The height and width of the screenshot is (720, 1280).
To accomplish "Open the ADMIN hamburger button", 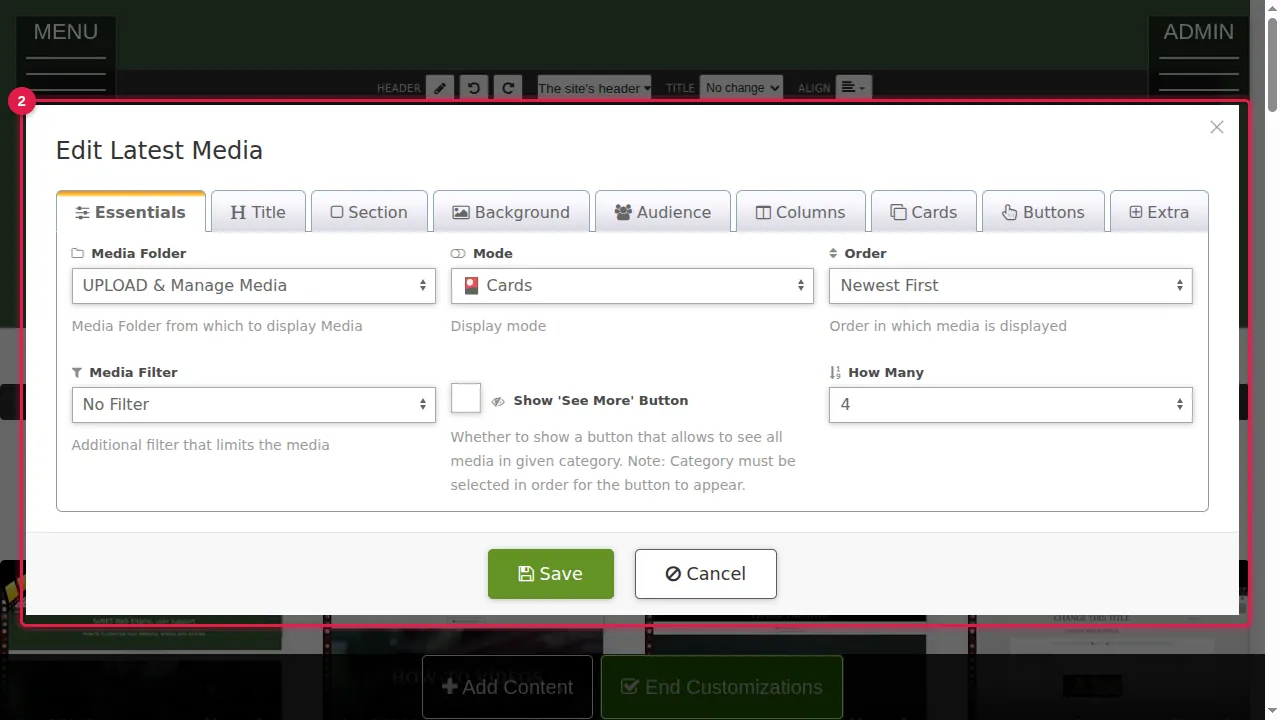I will pyautogui.click(x=1199, y=56).
